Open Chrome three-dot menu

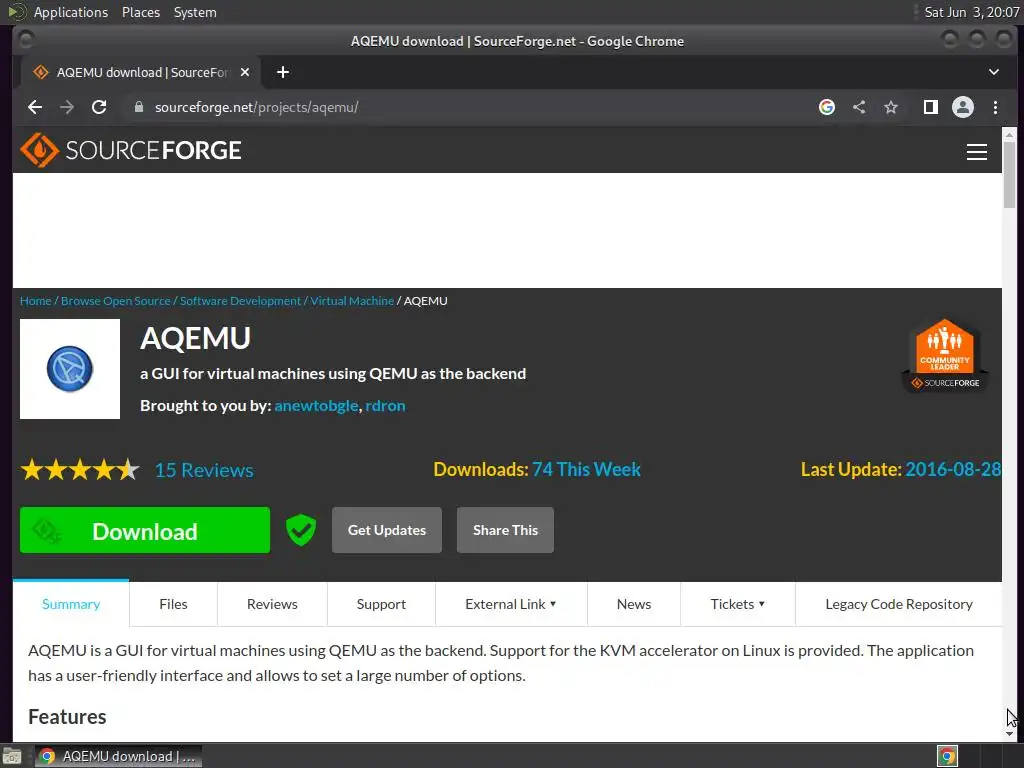(995, 107)
